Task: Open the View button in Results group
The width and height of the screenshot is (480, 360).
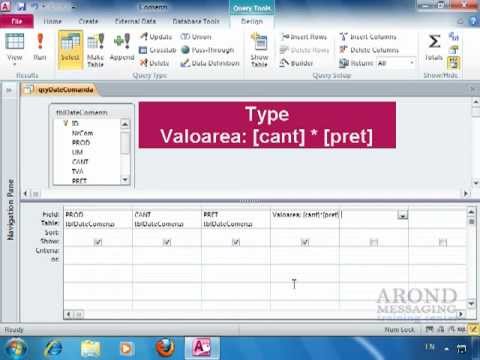Action: 15,48
